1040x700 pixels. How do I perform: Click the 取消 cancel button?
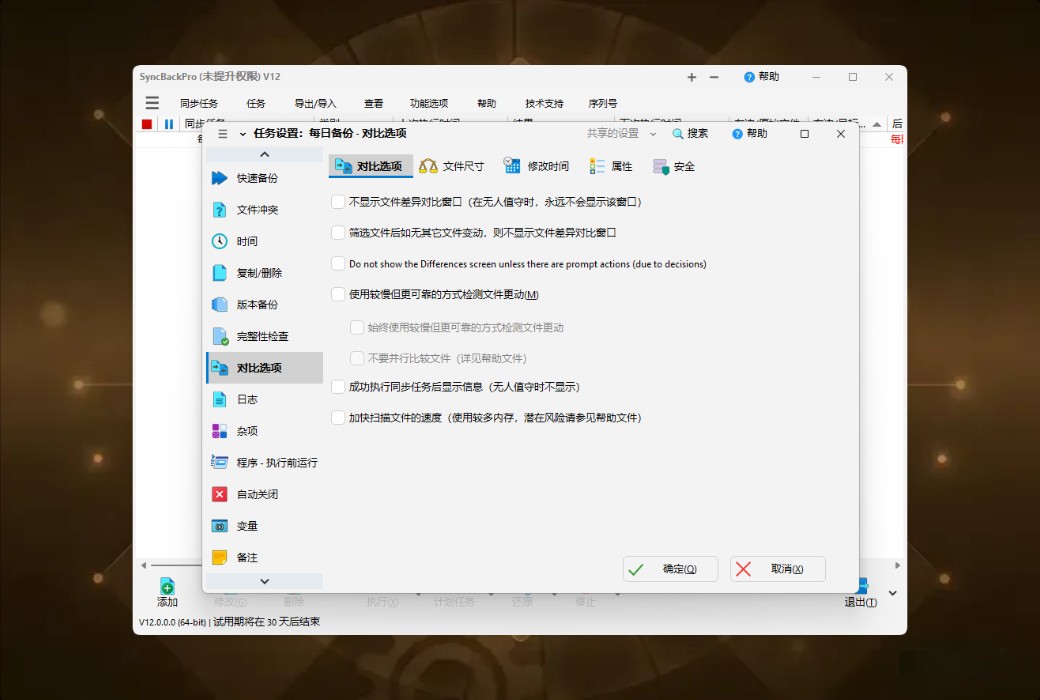pos(780,568)
